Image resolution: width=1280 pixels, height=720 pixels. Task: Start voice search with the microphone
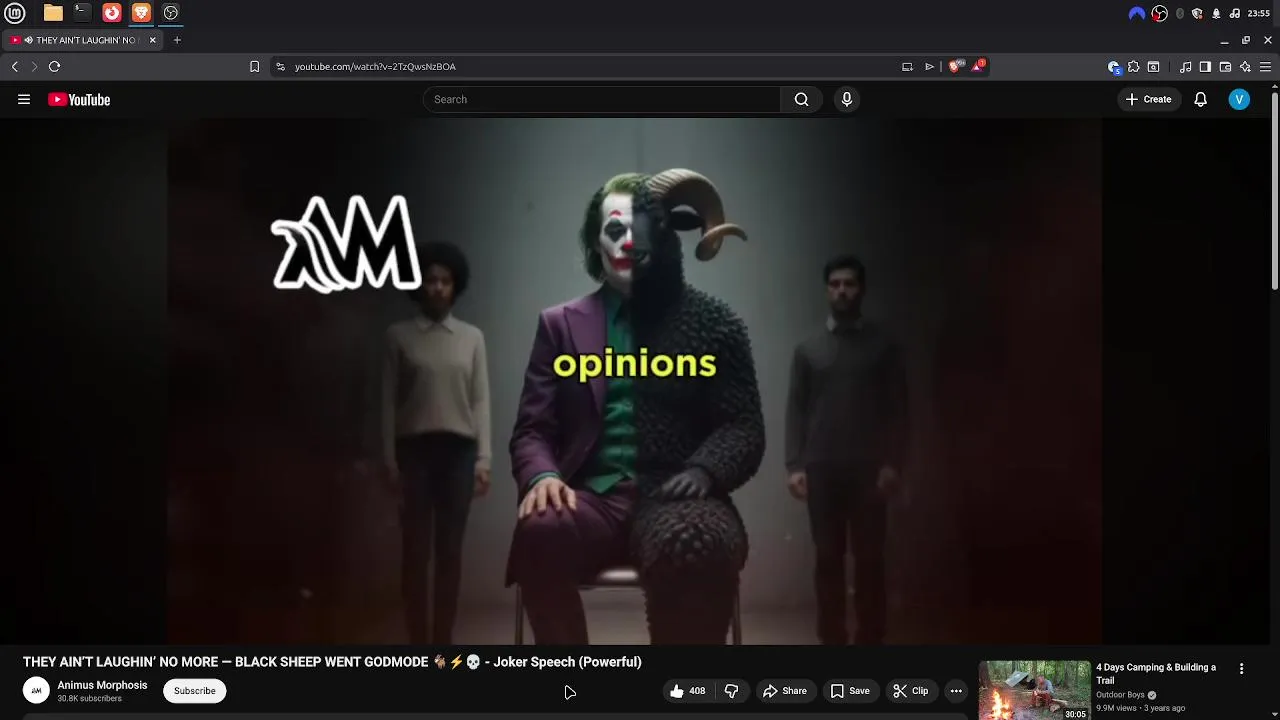pyautogui.click(x=847, y=99)
